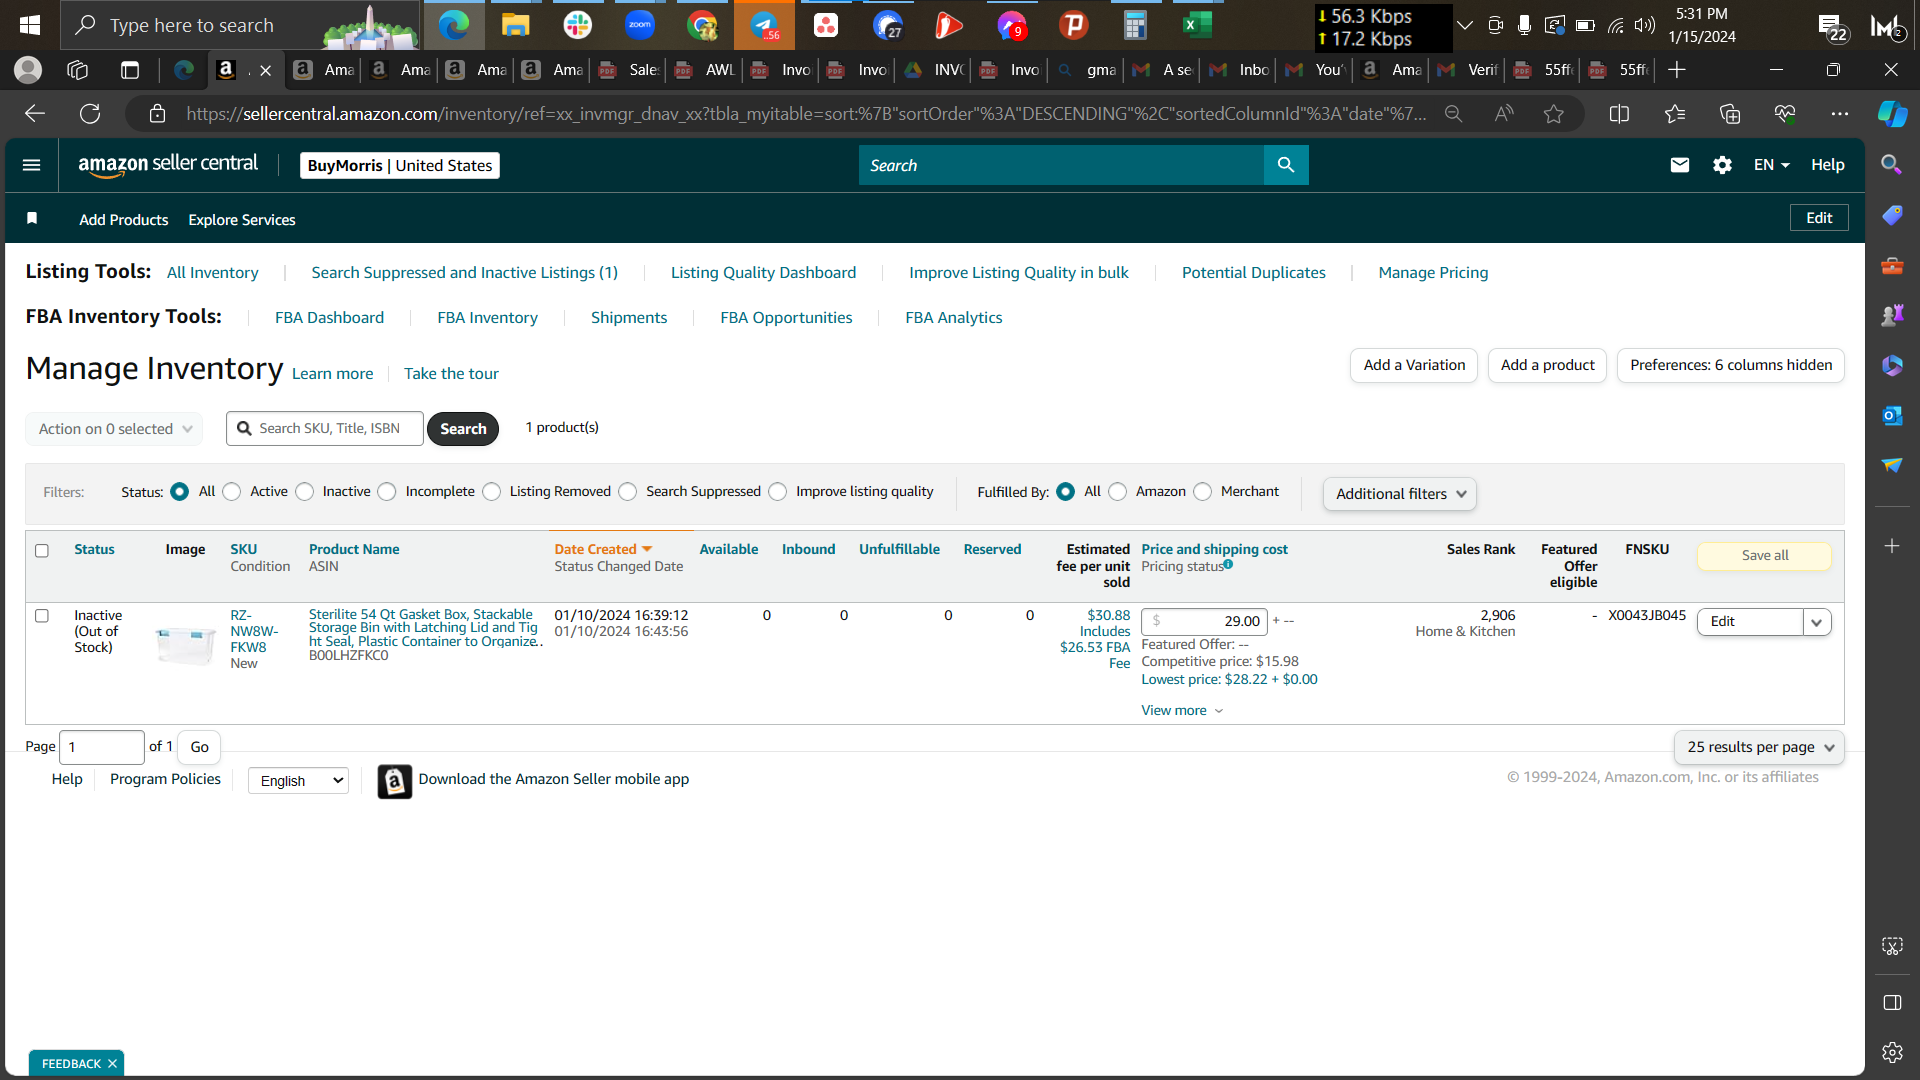Select the Improve listing quality filter
This screenshot has width=1920, height=1080.
[x=778, y=492]
